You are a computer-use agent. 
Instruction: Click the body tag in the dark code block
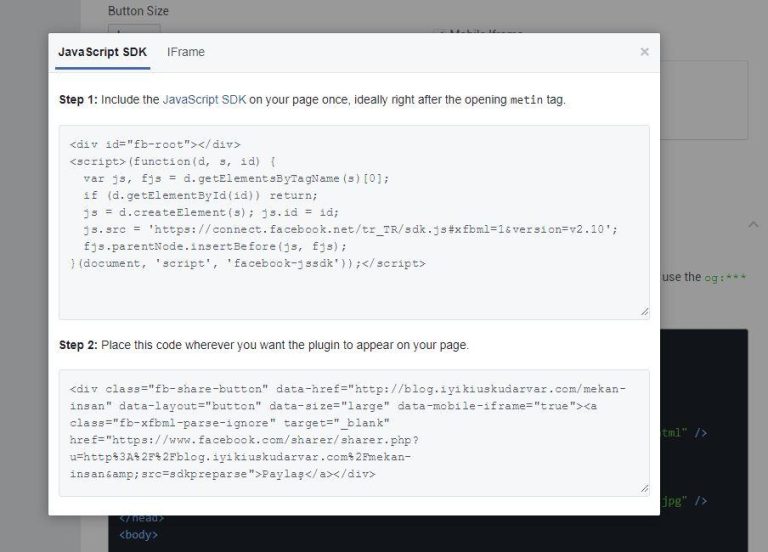138,535
